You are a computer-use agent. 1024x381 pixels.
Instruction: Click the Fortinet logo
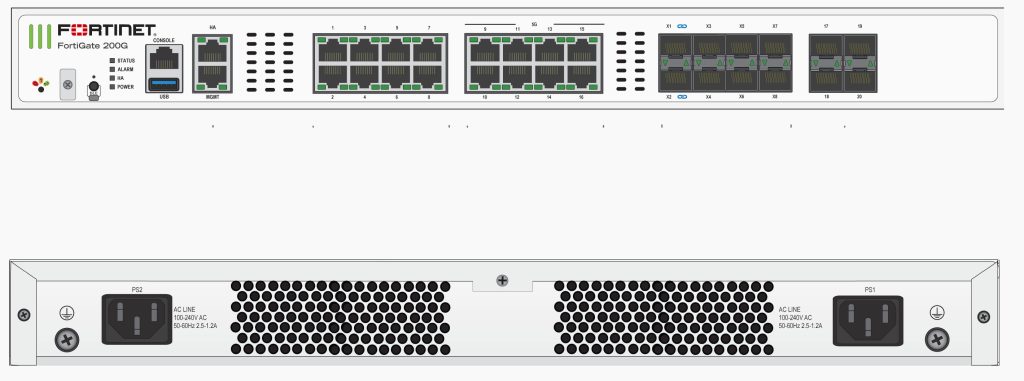coord(107,30)
